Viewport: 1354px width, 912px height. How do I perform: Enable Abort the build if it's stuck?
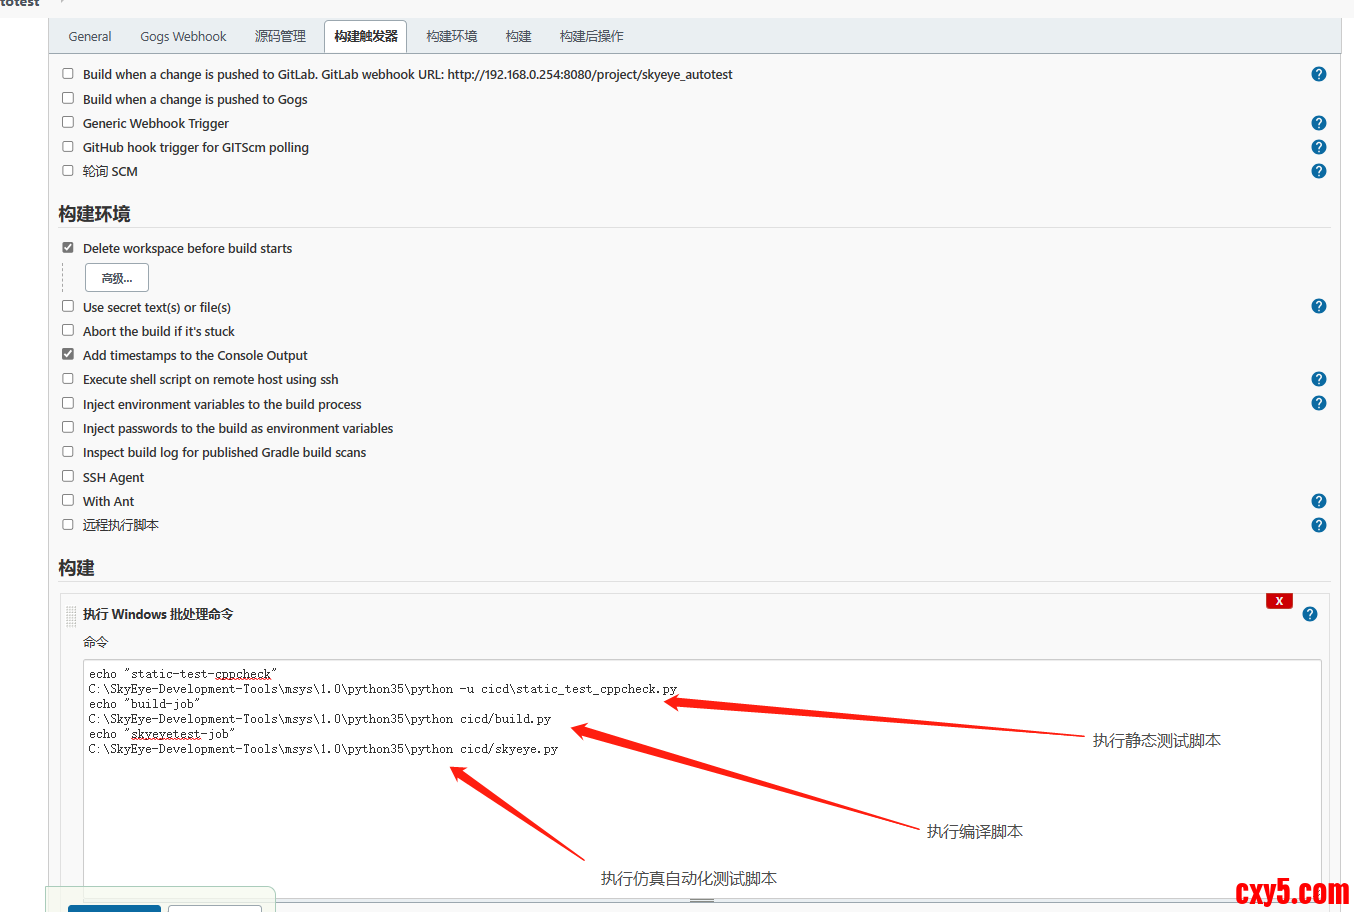68,330
